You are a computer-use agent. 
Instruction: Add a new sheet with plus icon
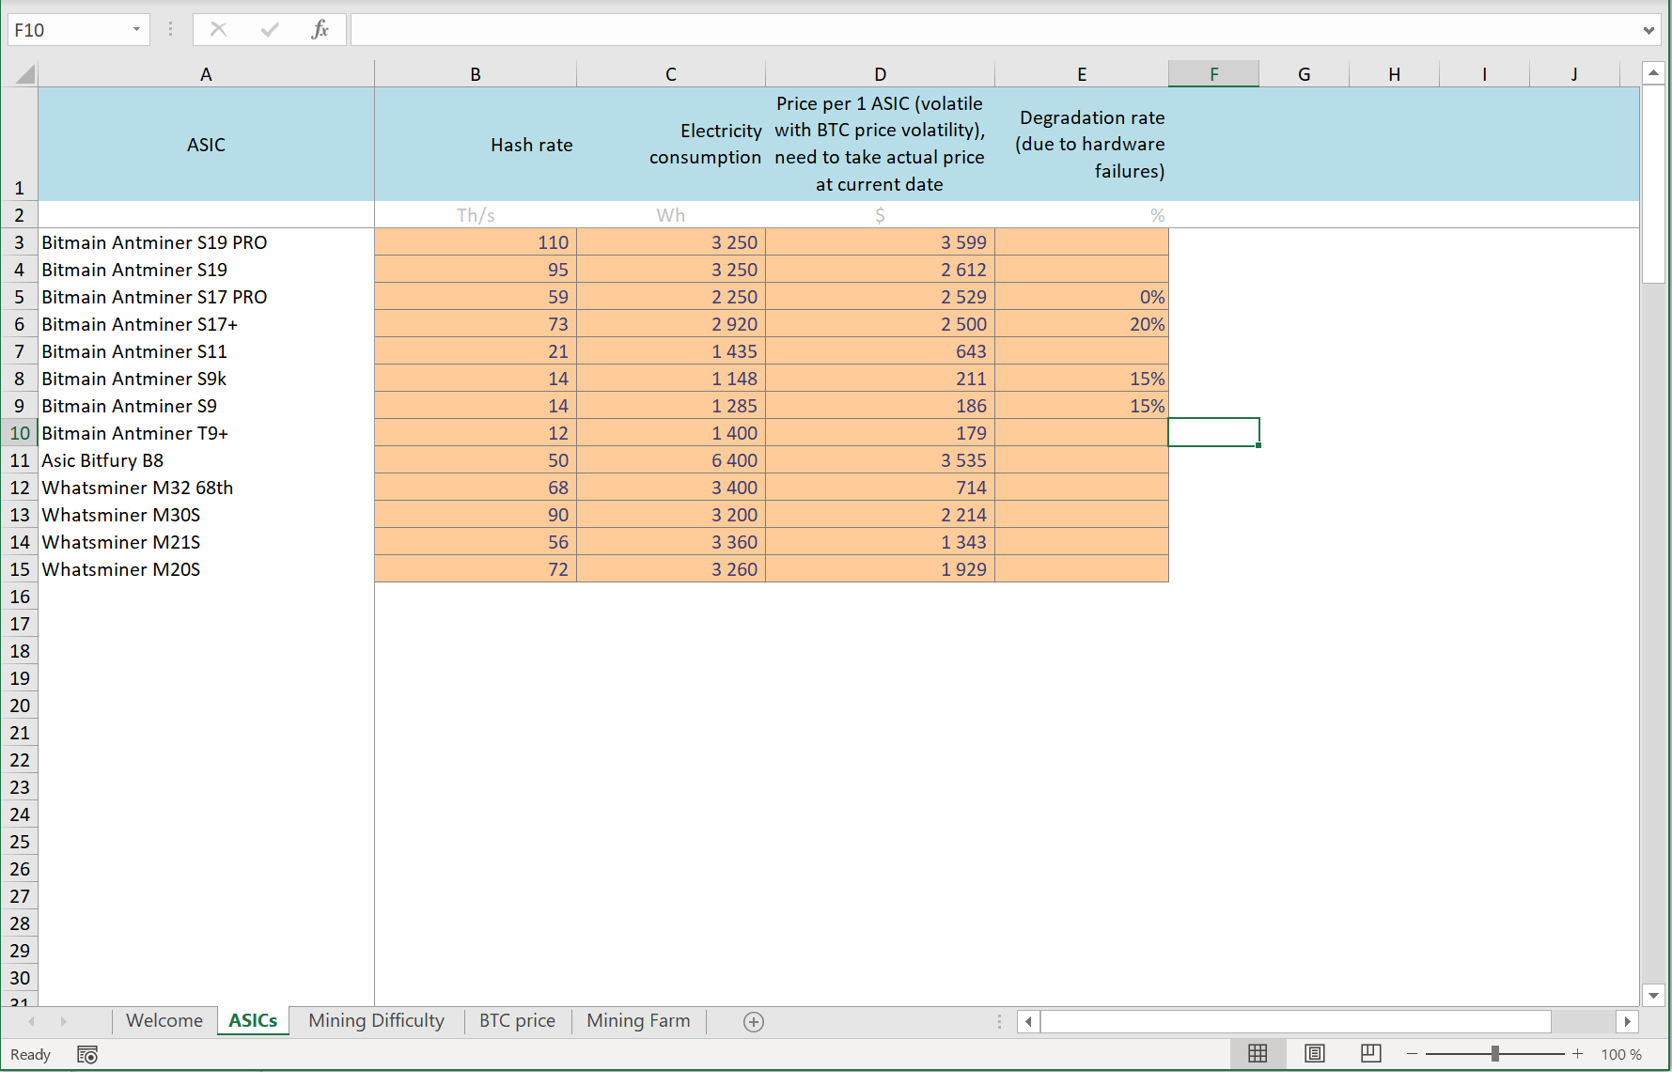coord(753,1021)
